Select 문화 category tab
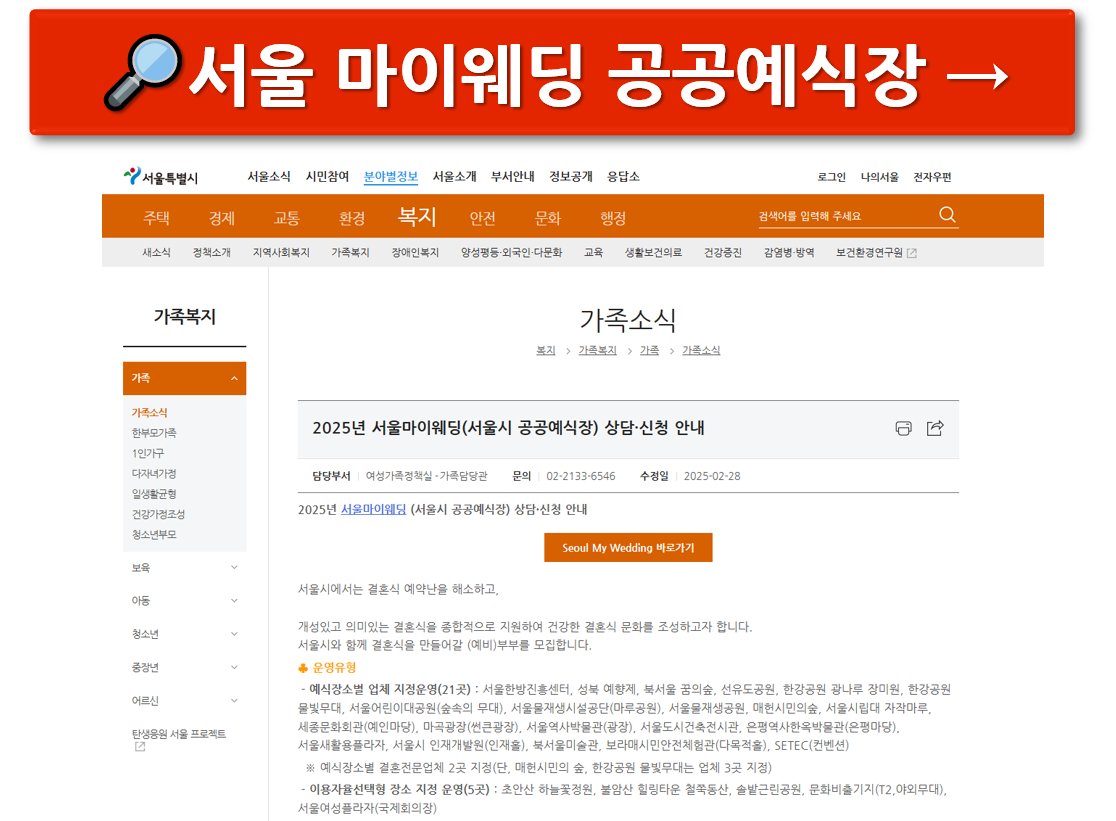This screenshot has height=821, width=1116. pyautogui.click(x=548, y=218)
